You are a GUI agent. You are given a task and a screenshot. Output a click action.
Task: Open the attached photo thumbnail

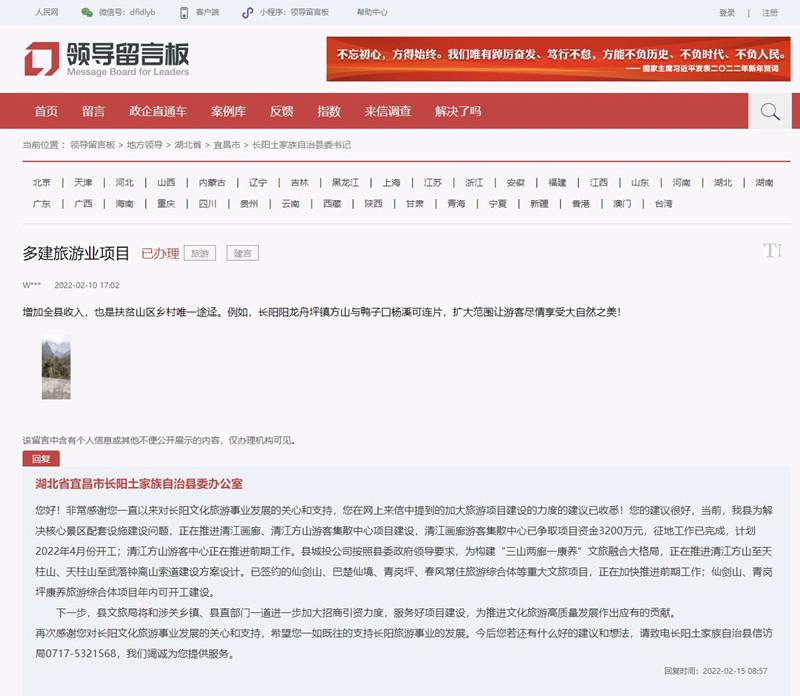point(56,368)
